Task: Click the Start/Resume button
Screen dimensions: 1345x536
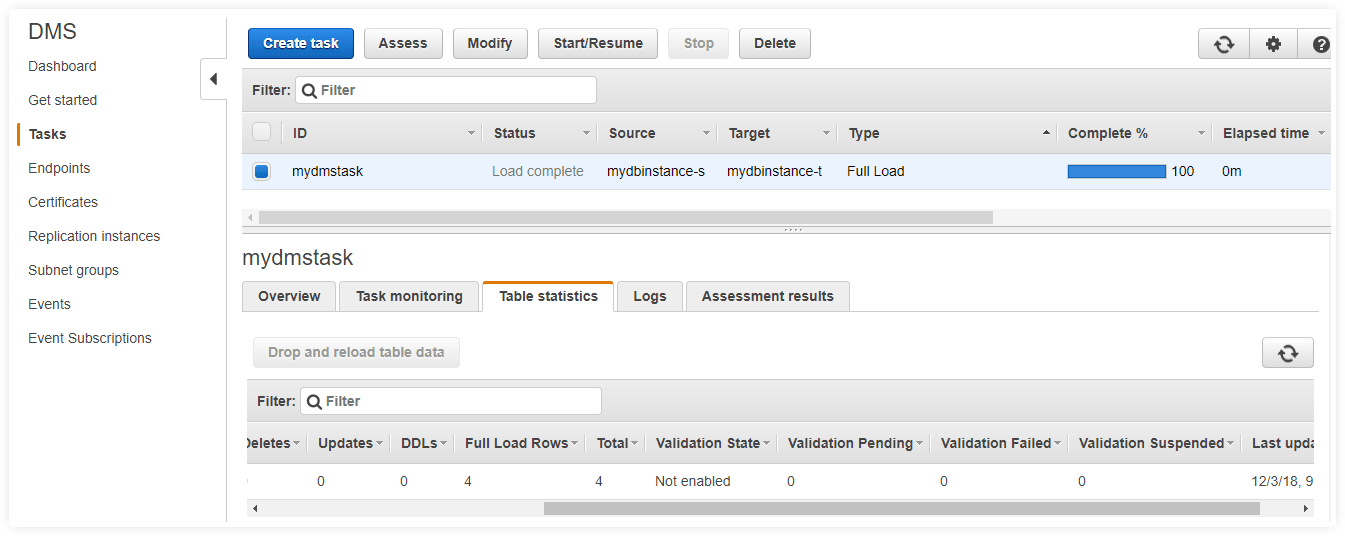Action: [598, 44]
